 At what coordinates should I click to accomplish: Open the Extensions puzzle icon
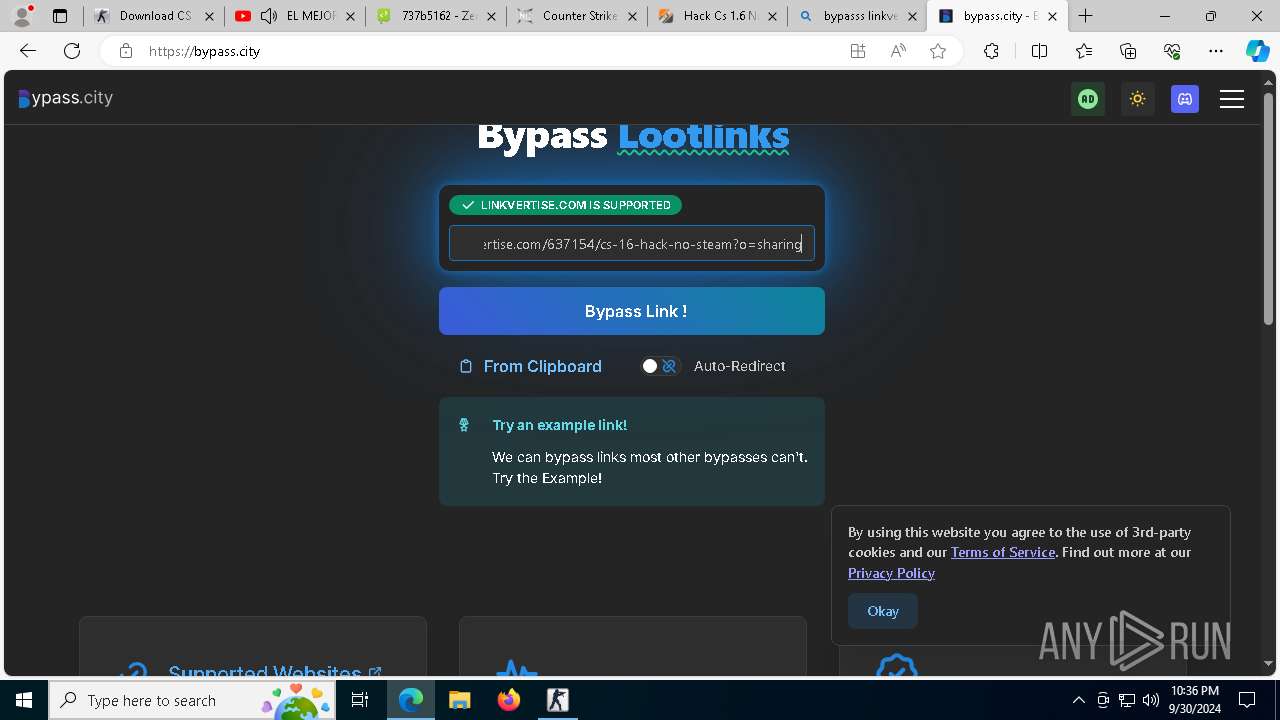(991, 51)
